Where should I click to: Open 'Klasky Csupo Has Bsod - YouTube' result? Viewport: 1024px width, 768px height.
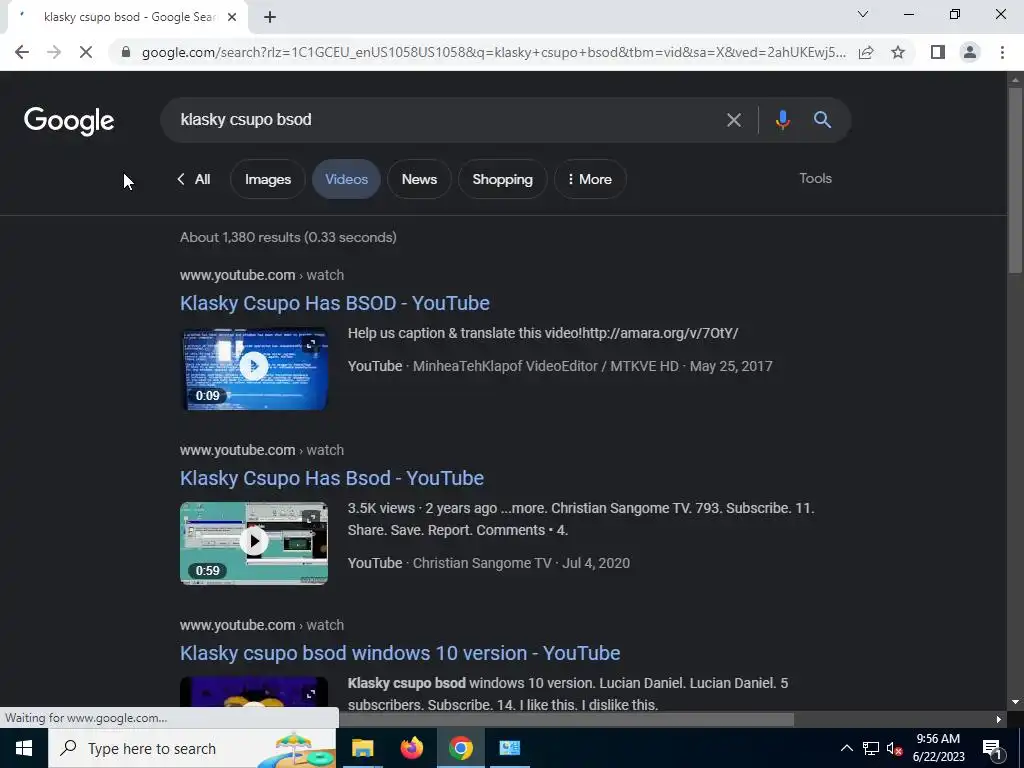[332, 478]
